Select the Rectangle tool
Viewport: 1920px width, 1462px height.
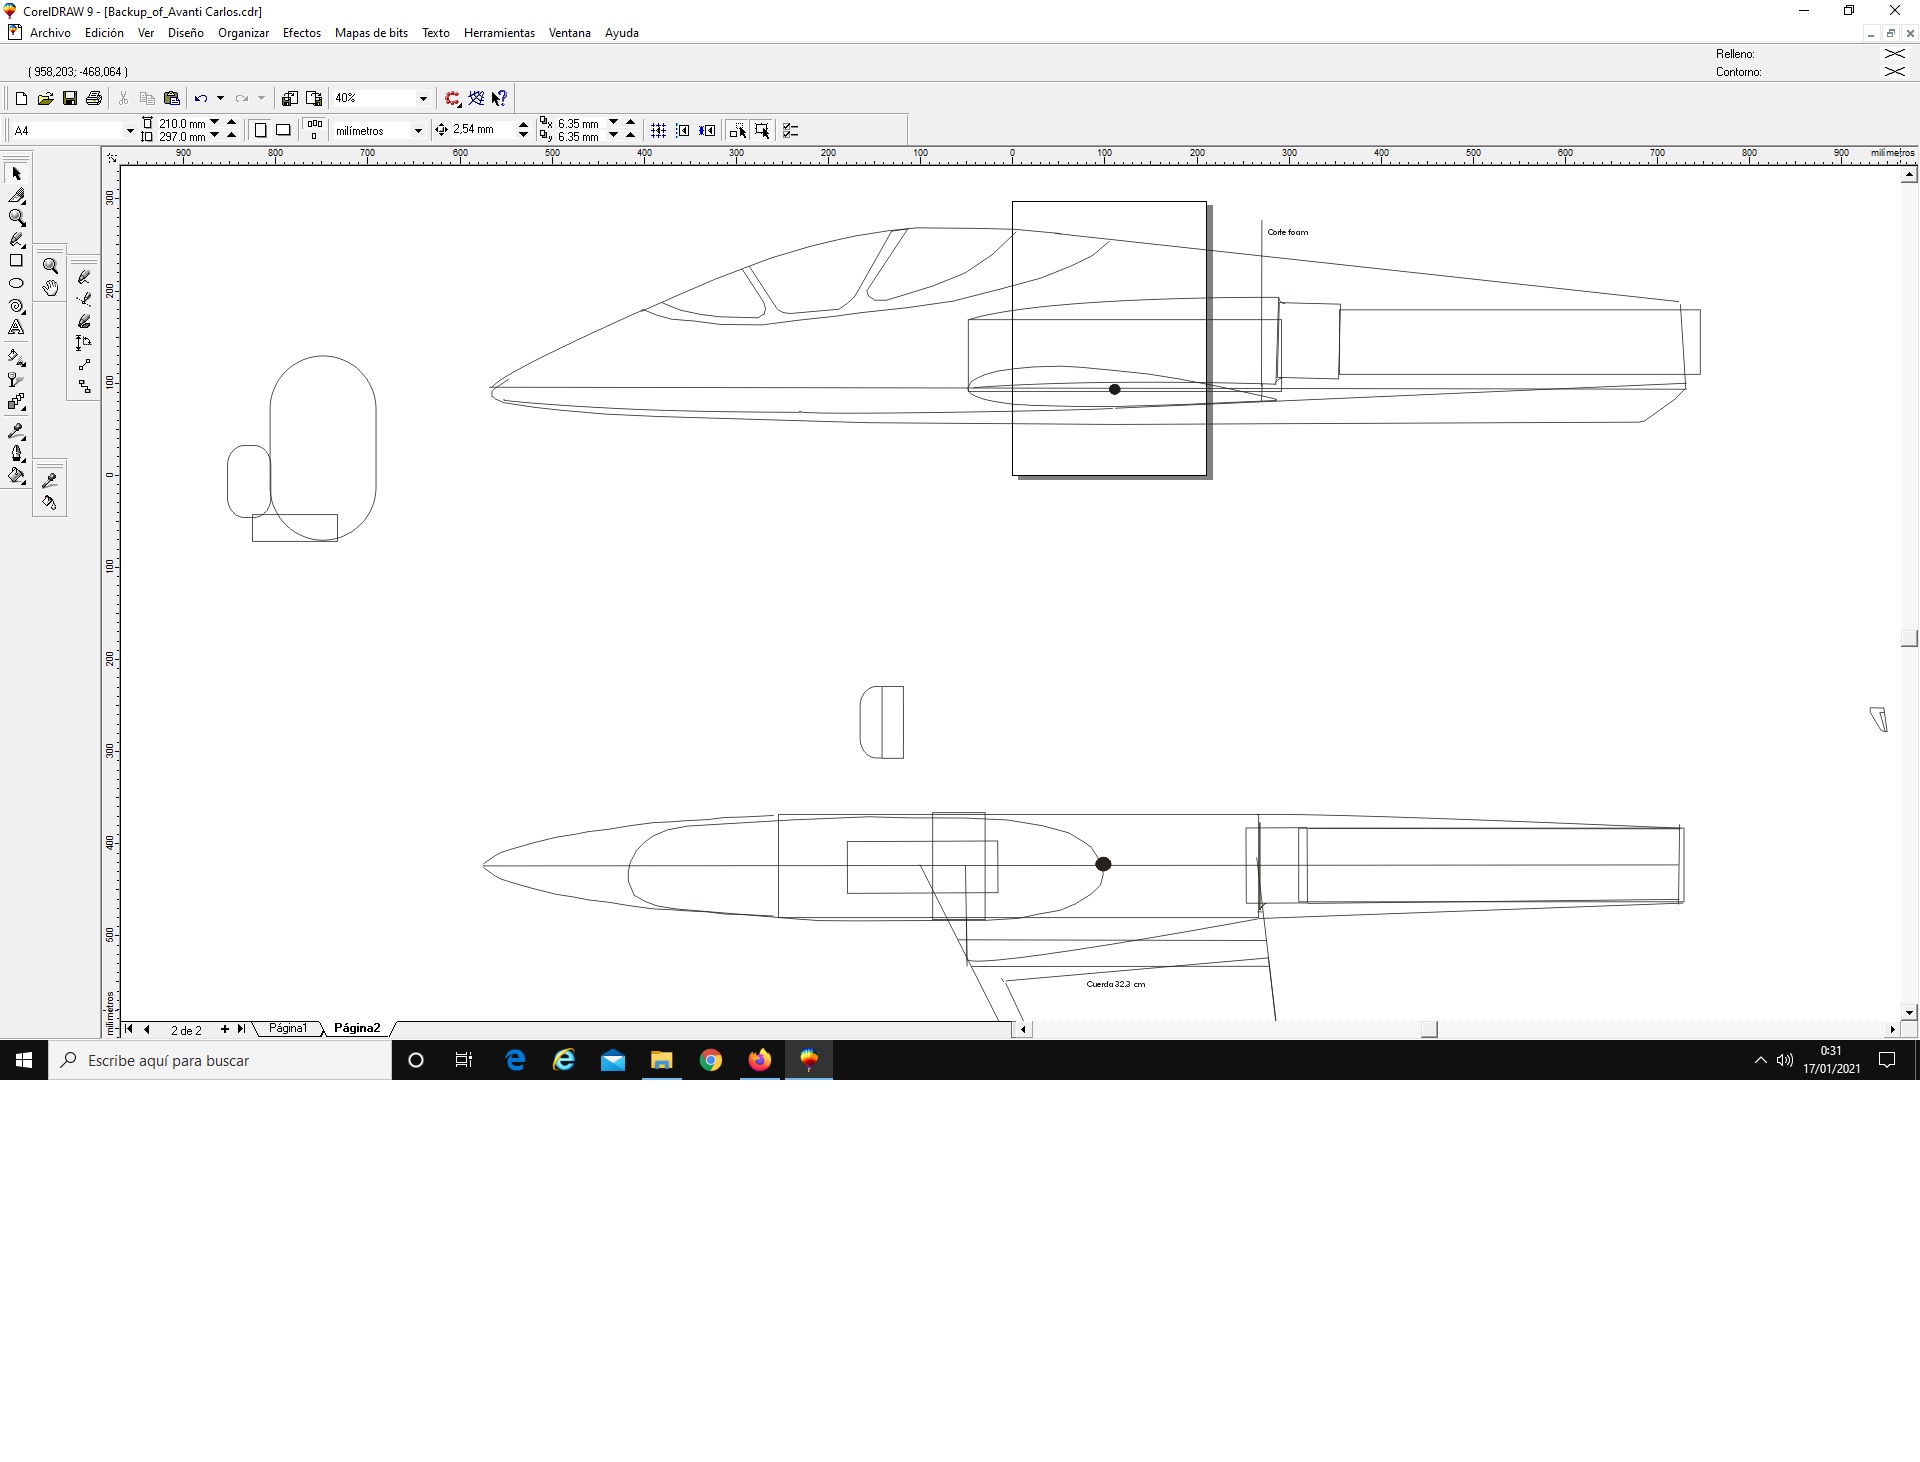pyautogui.click(x=16, y=261)
